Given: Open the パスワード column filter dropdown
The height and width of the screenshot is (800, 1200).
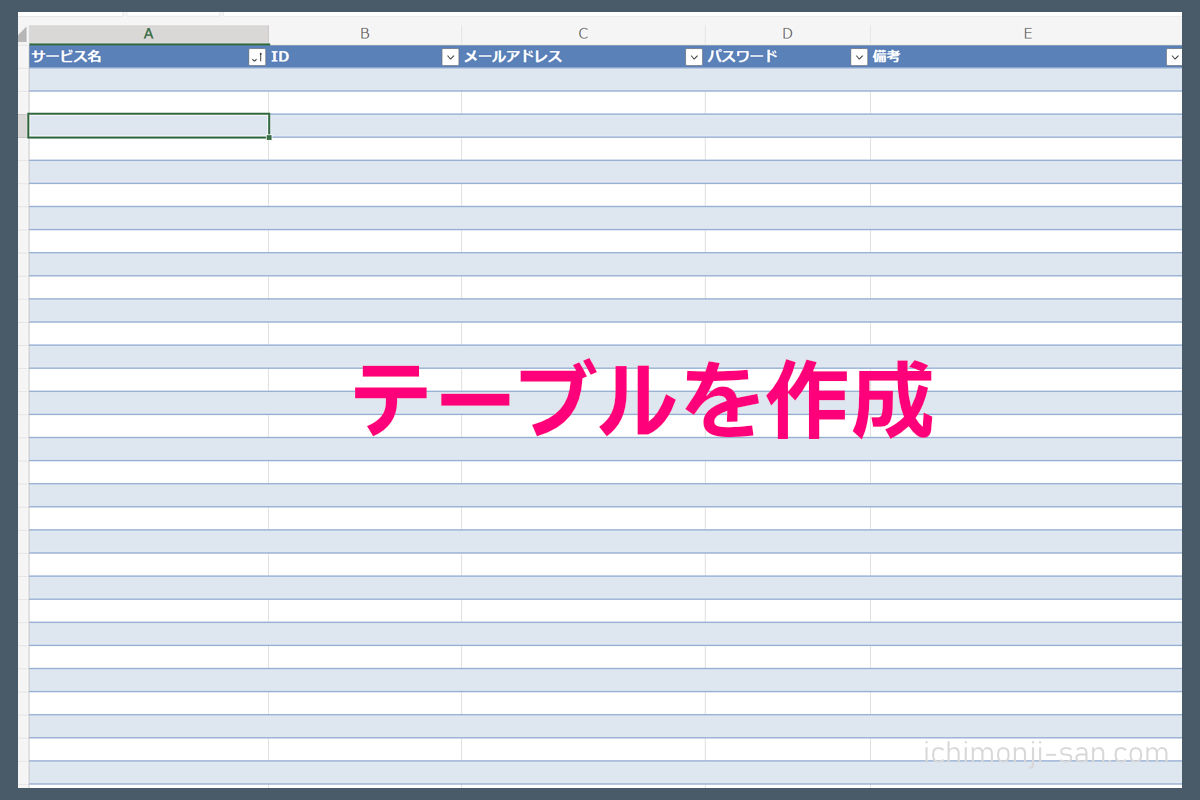Looking at the screenshot, I should pyautogui.click(x=859, y=57).
